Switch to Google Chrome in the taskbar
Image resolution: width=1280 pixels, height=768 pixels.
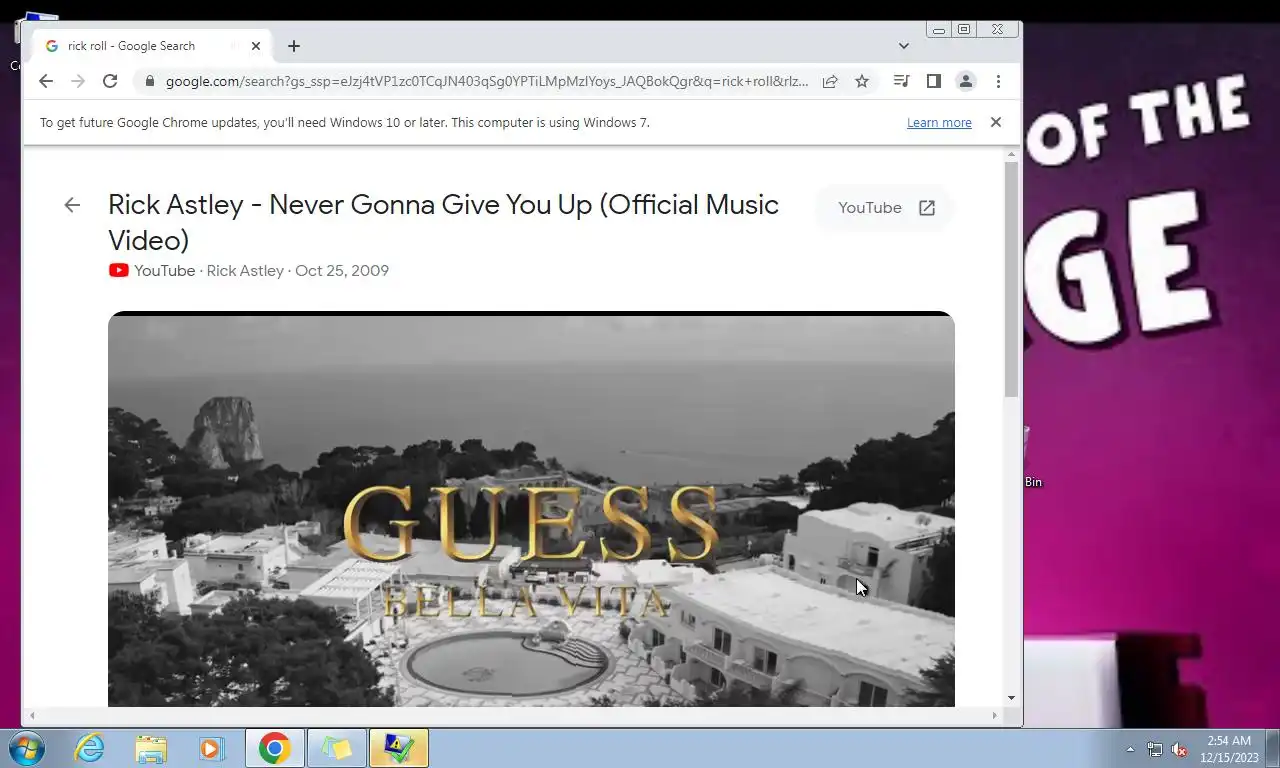tap(275, 748)
